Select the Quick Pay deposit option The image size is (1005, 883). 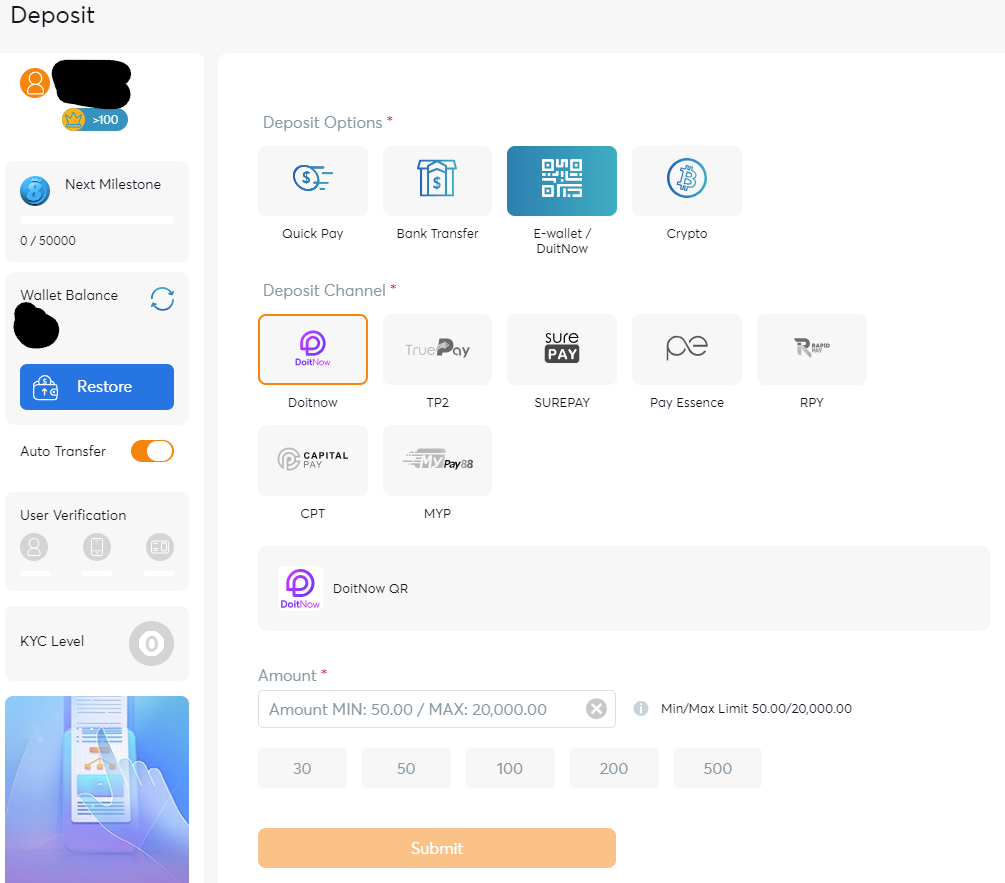(x=312, y=181)
